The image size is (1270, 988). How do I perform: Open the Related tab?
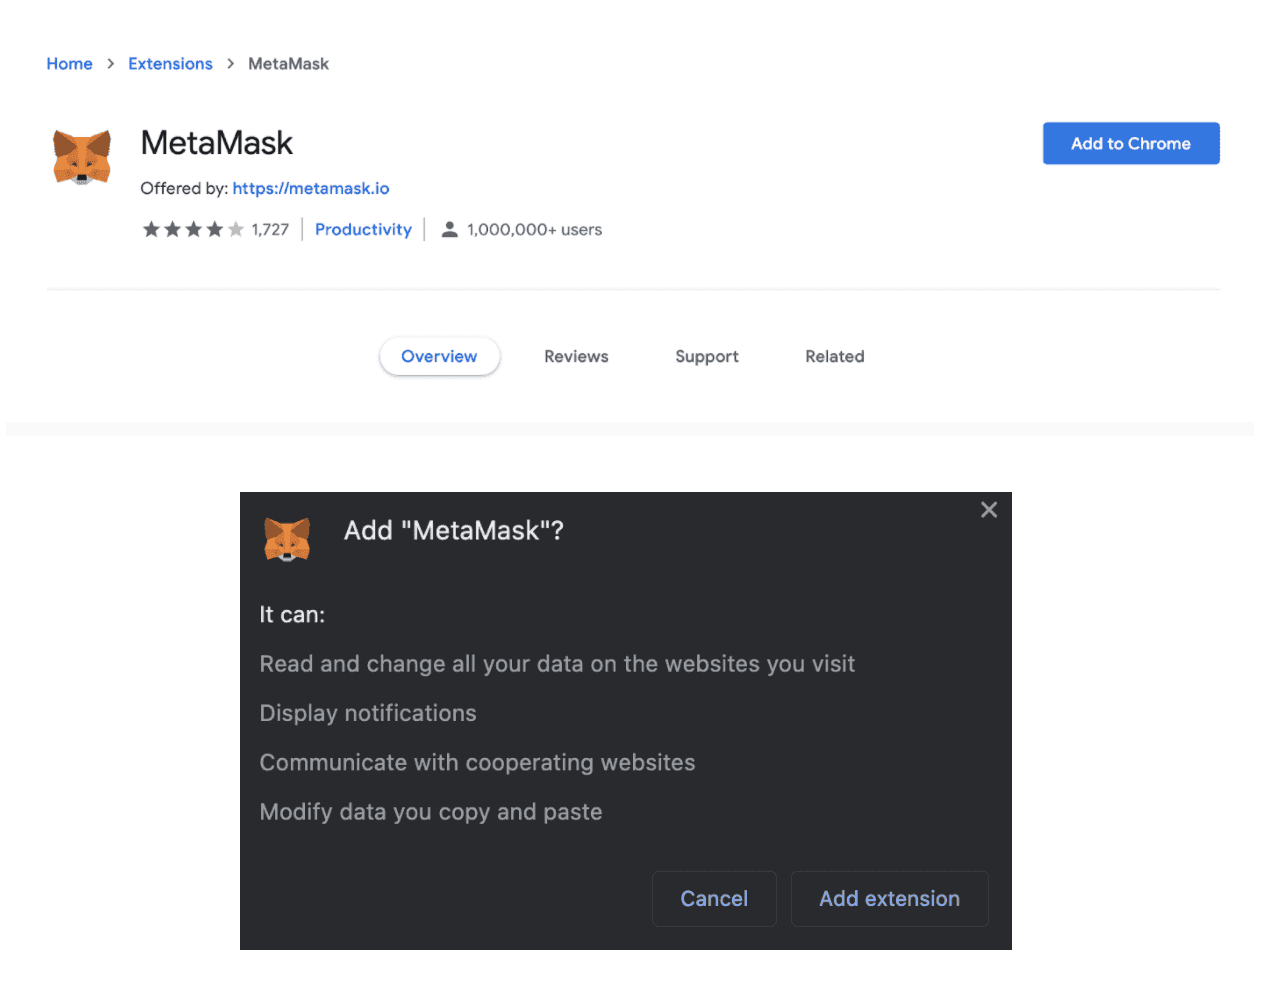(x=835, y=356)
